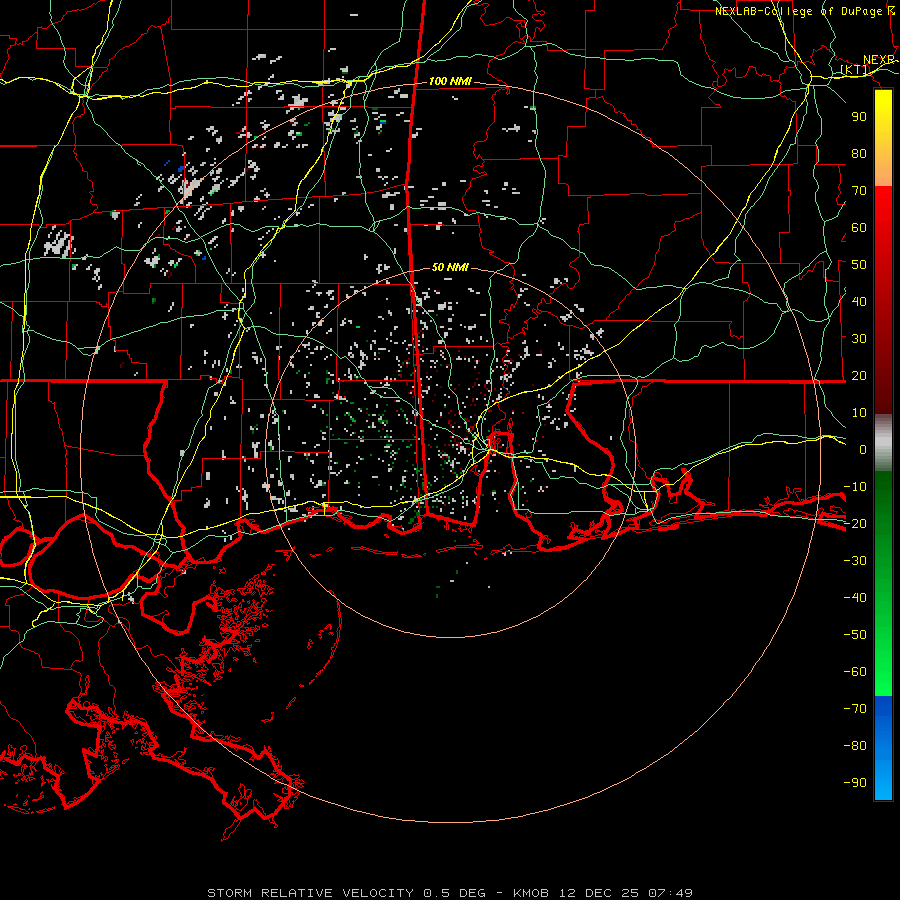Image resolution: width=900 pixels, height=900 pixels.
Task: Click the 100 NMI range ring label
Action: [450, 82]
